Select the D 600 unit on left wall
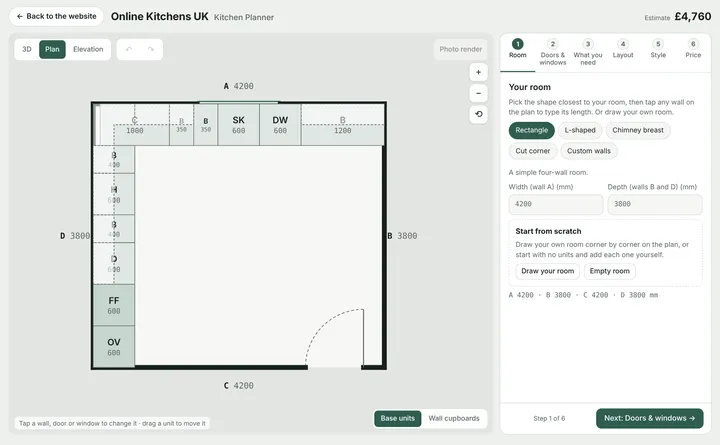Image resolution: width=720 pixels, height=445 pixels. click(114, 264)
